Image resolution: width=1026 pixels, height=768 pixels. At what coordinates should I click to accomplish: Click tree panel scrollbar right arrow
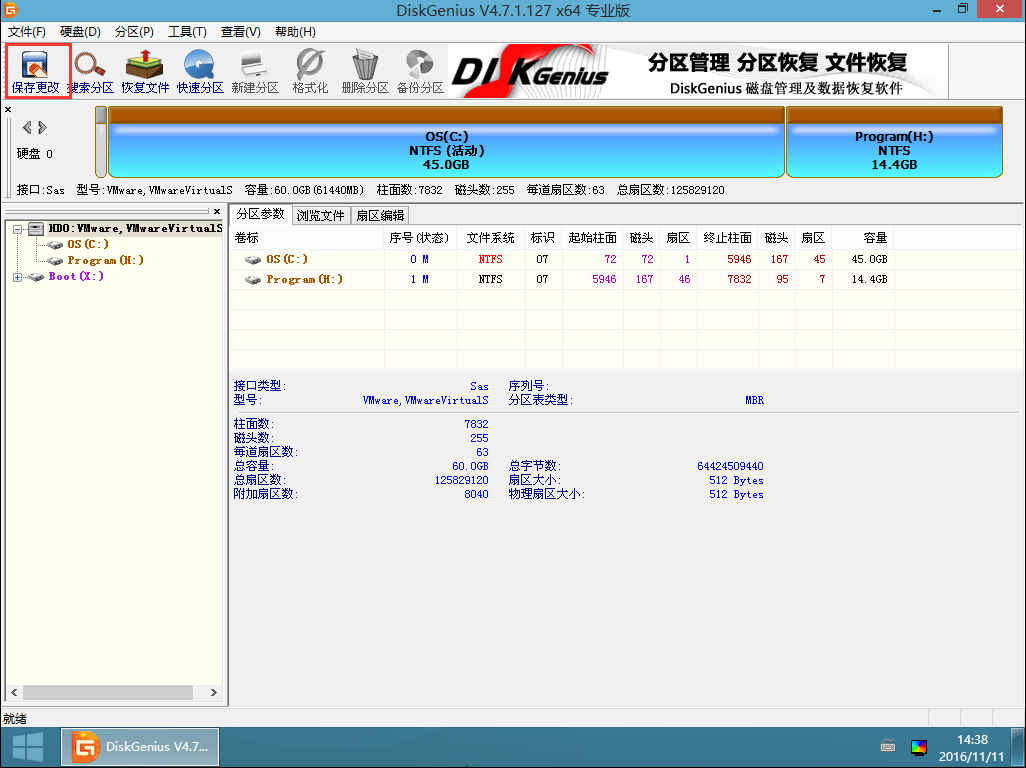click(213, 692)
